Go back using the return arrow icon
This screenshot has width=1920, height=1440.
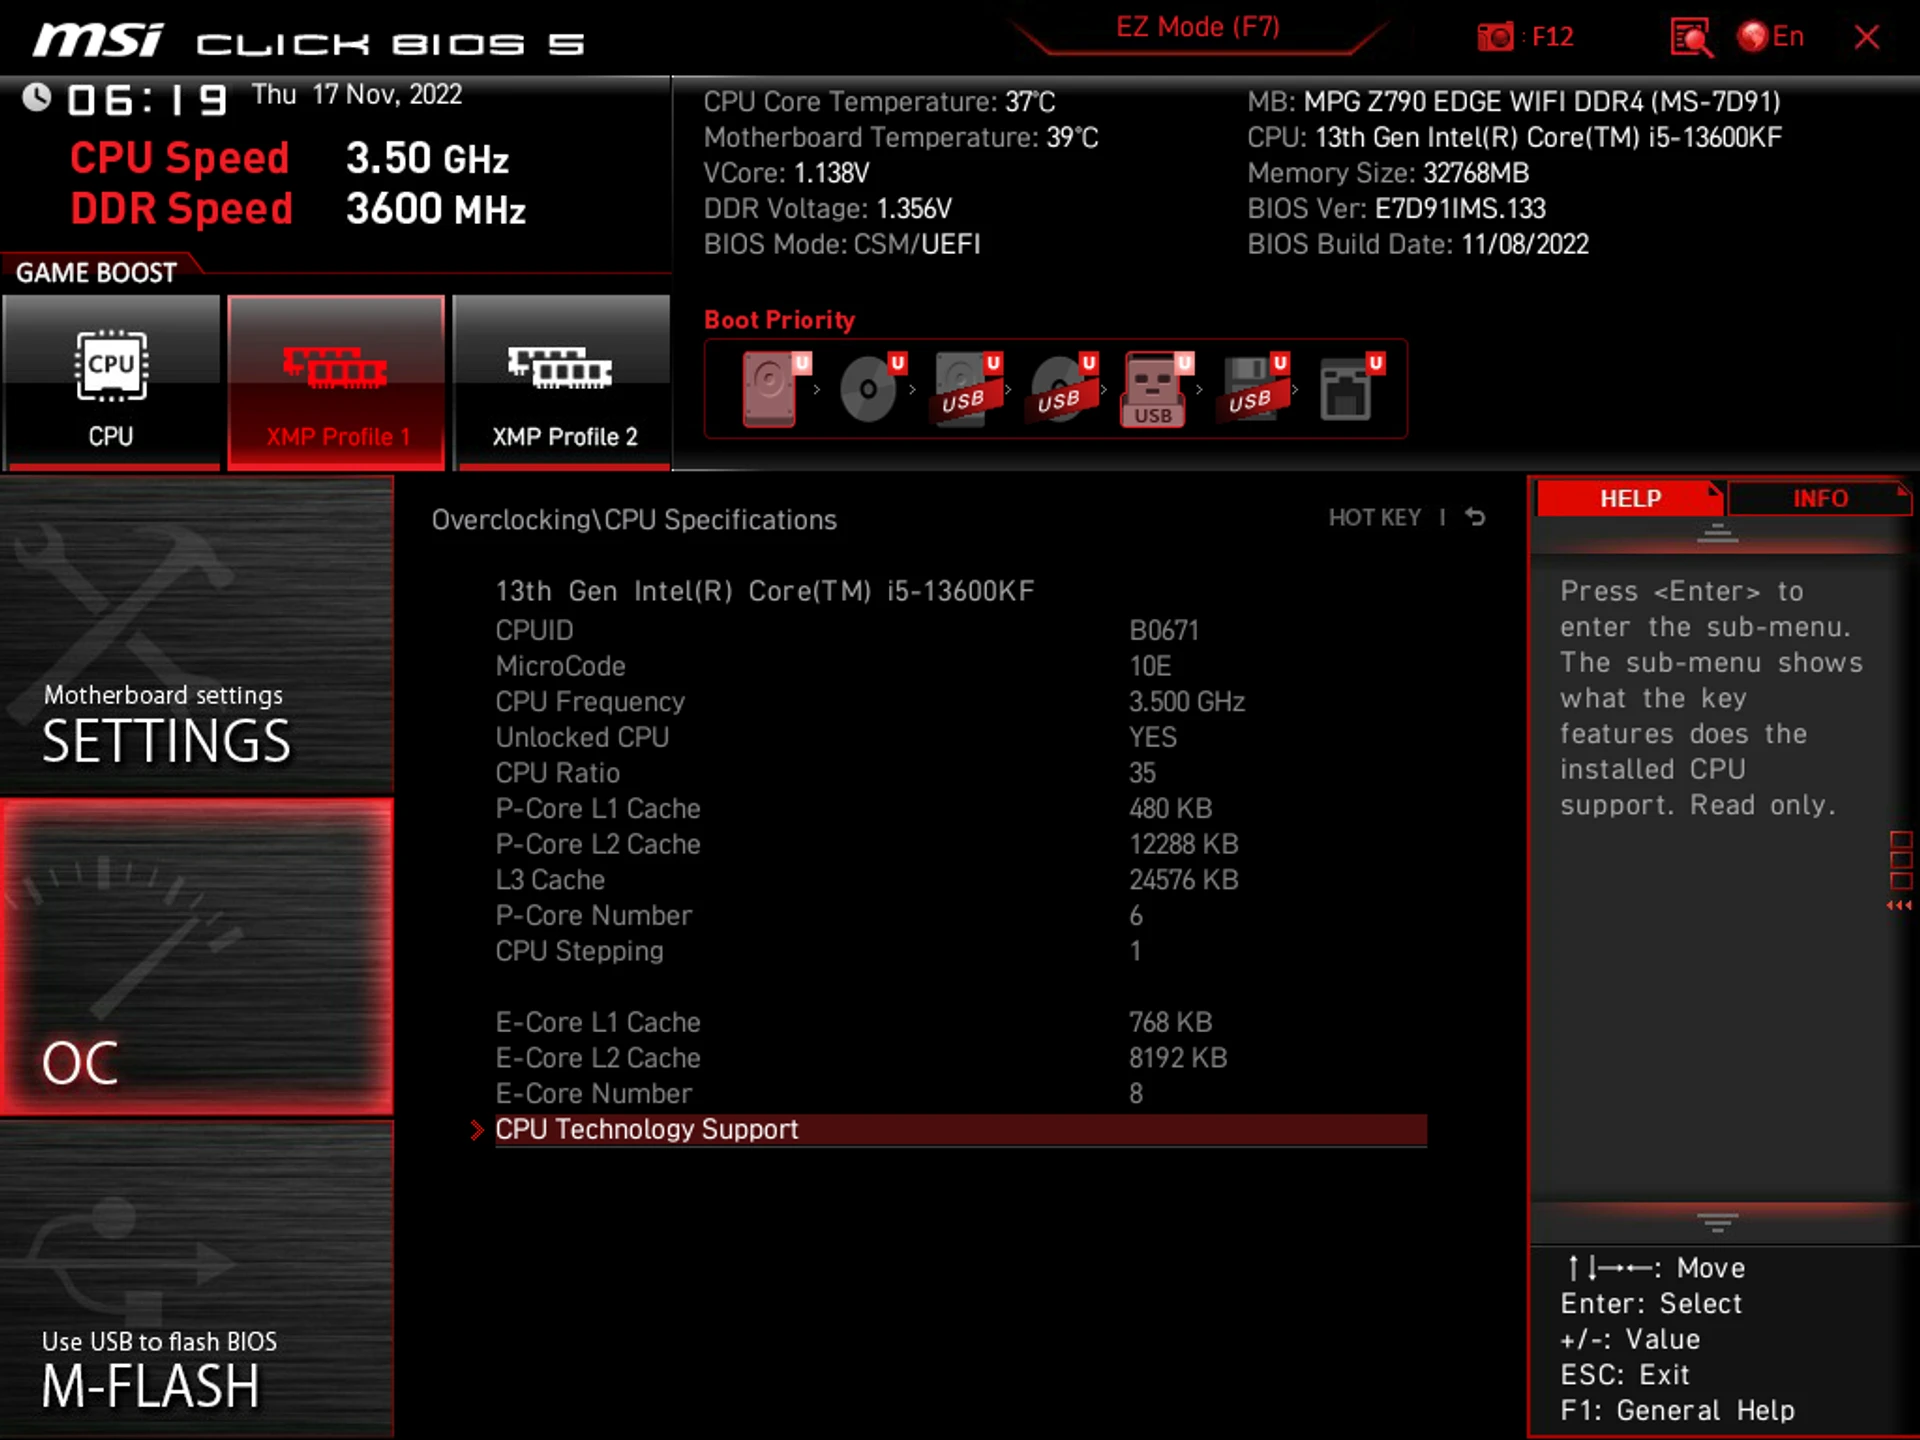click(x=1475, y=517)
